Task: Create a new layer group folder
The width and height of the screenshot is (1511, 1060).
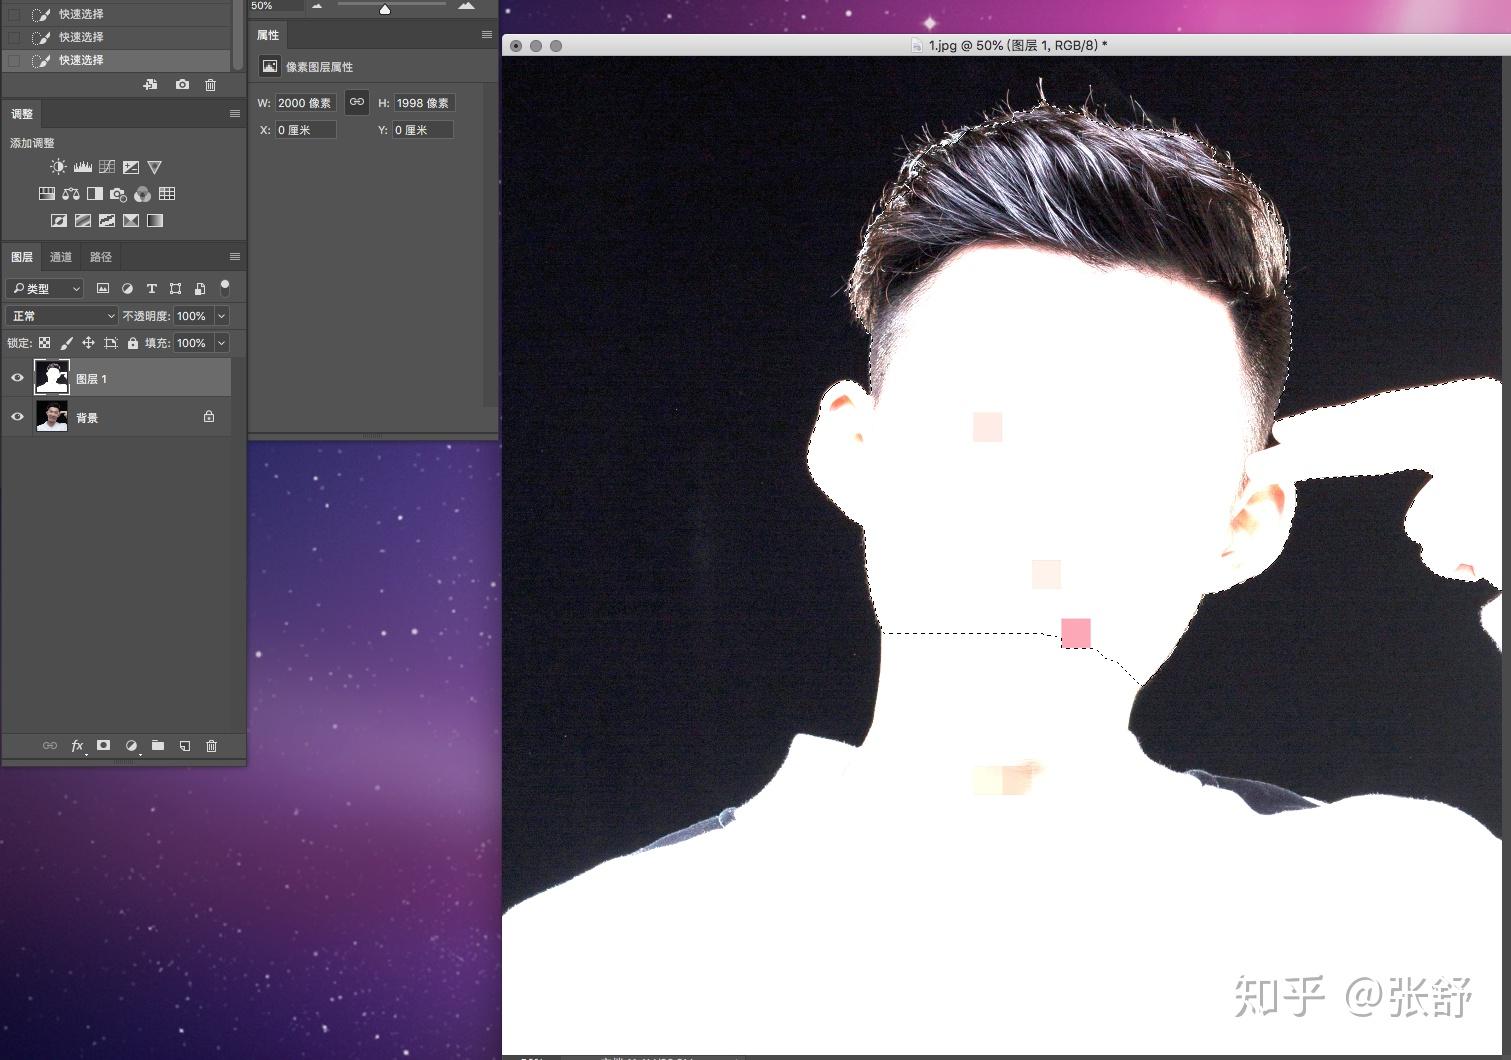Action: [x=158, y=745]
